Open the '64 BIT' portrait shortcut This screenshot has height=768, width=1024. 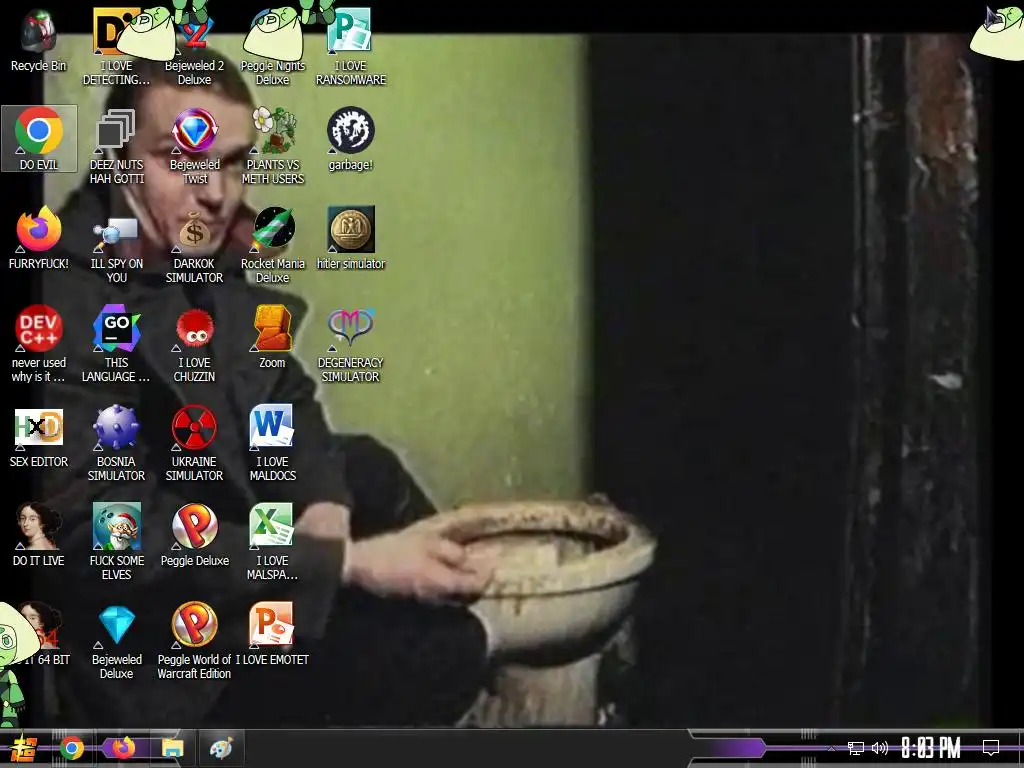pos(43,633)
